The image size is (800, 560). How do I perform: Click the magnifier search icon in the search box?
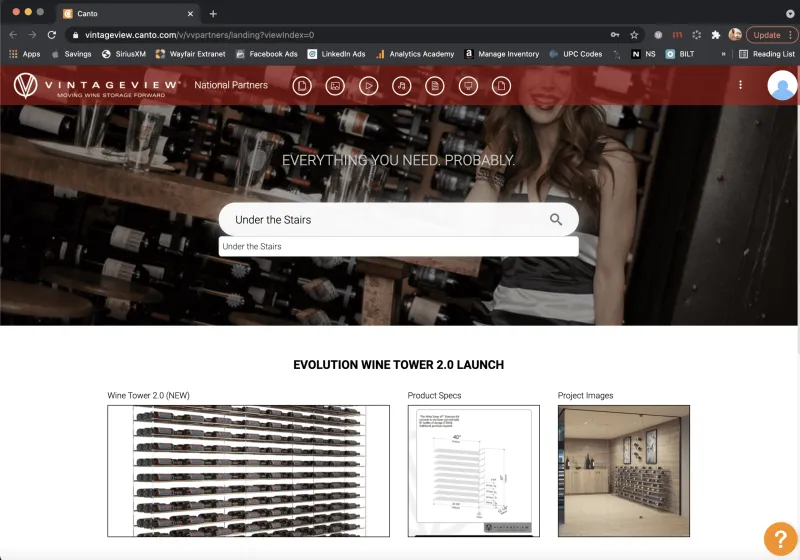click(x=556, y=219)
